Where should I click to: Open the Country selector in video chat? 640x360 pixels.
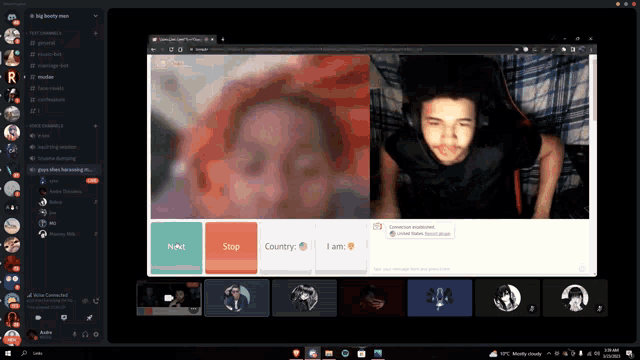point(286,247)
